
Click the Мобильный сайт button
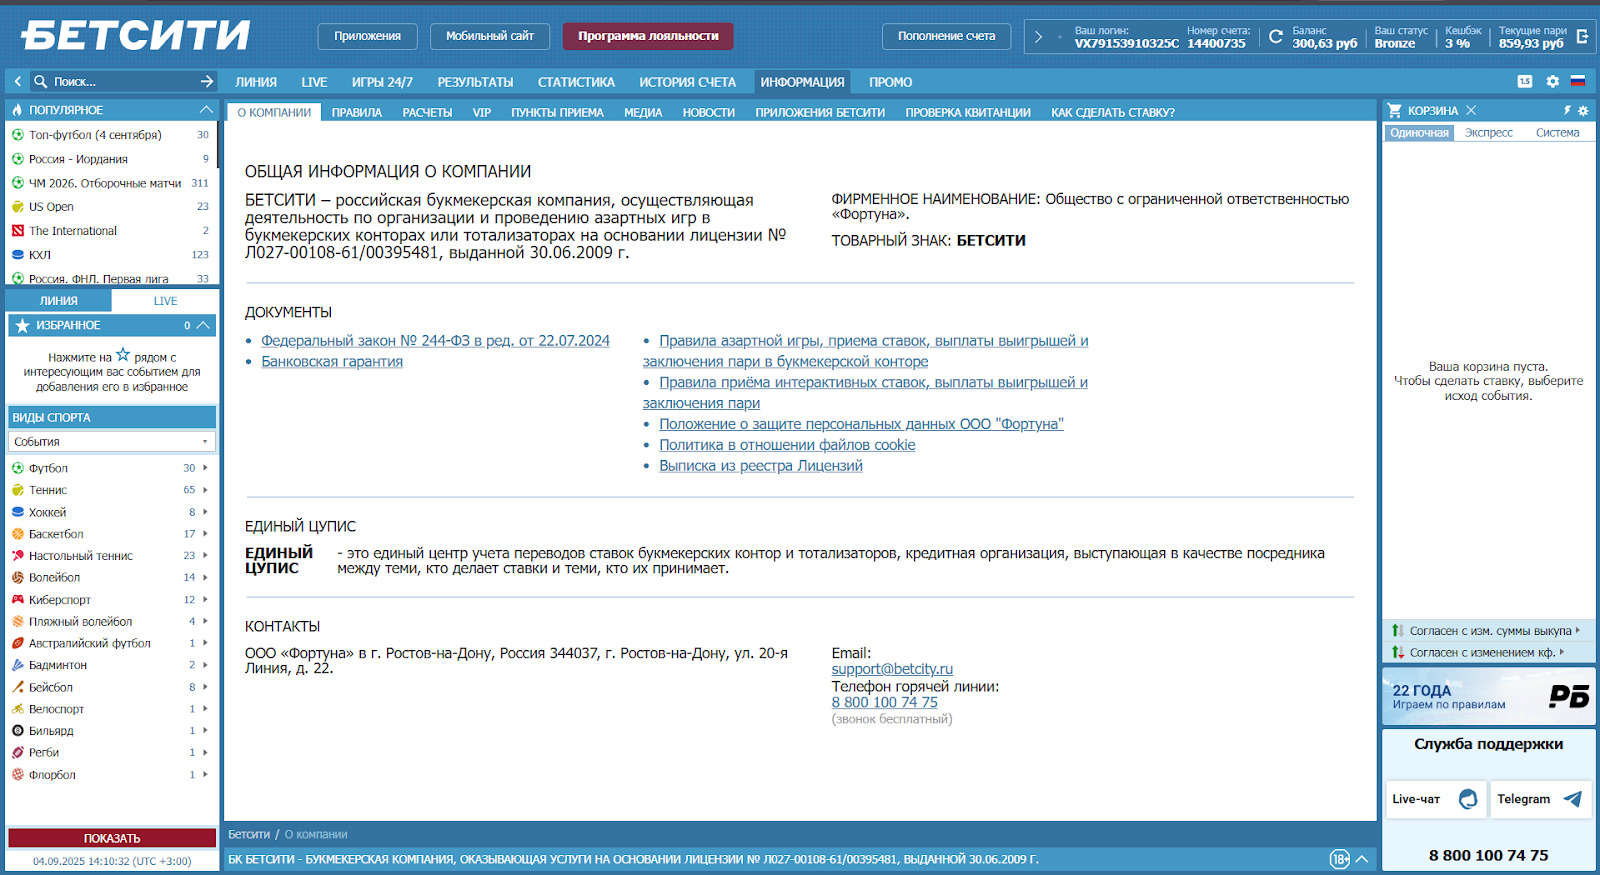click(x=490, y=36)
